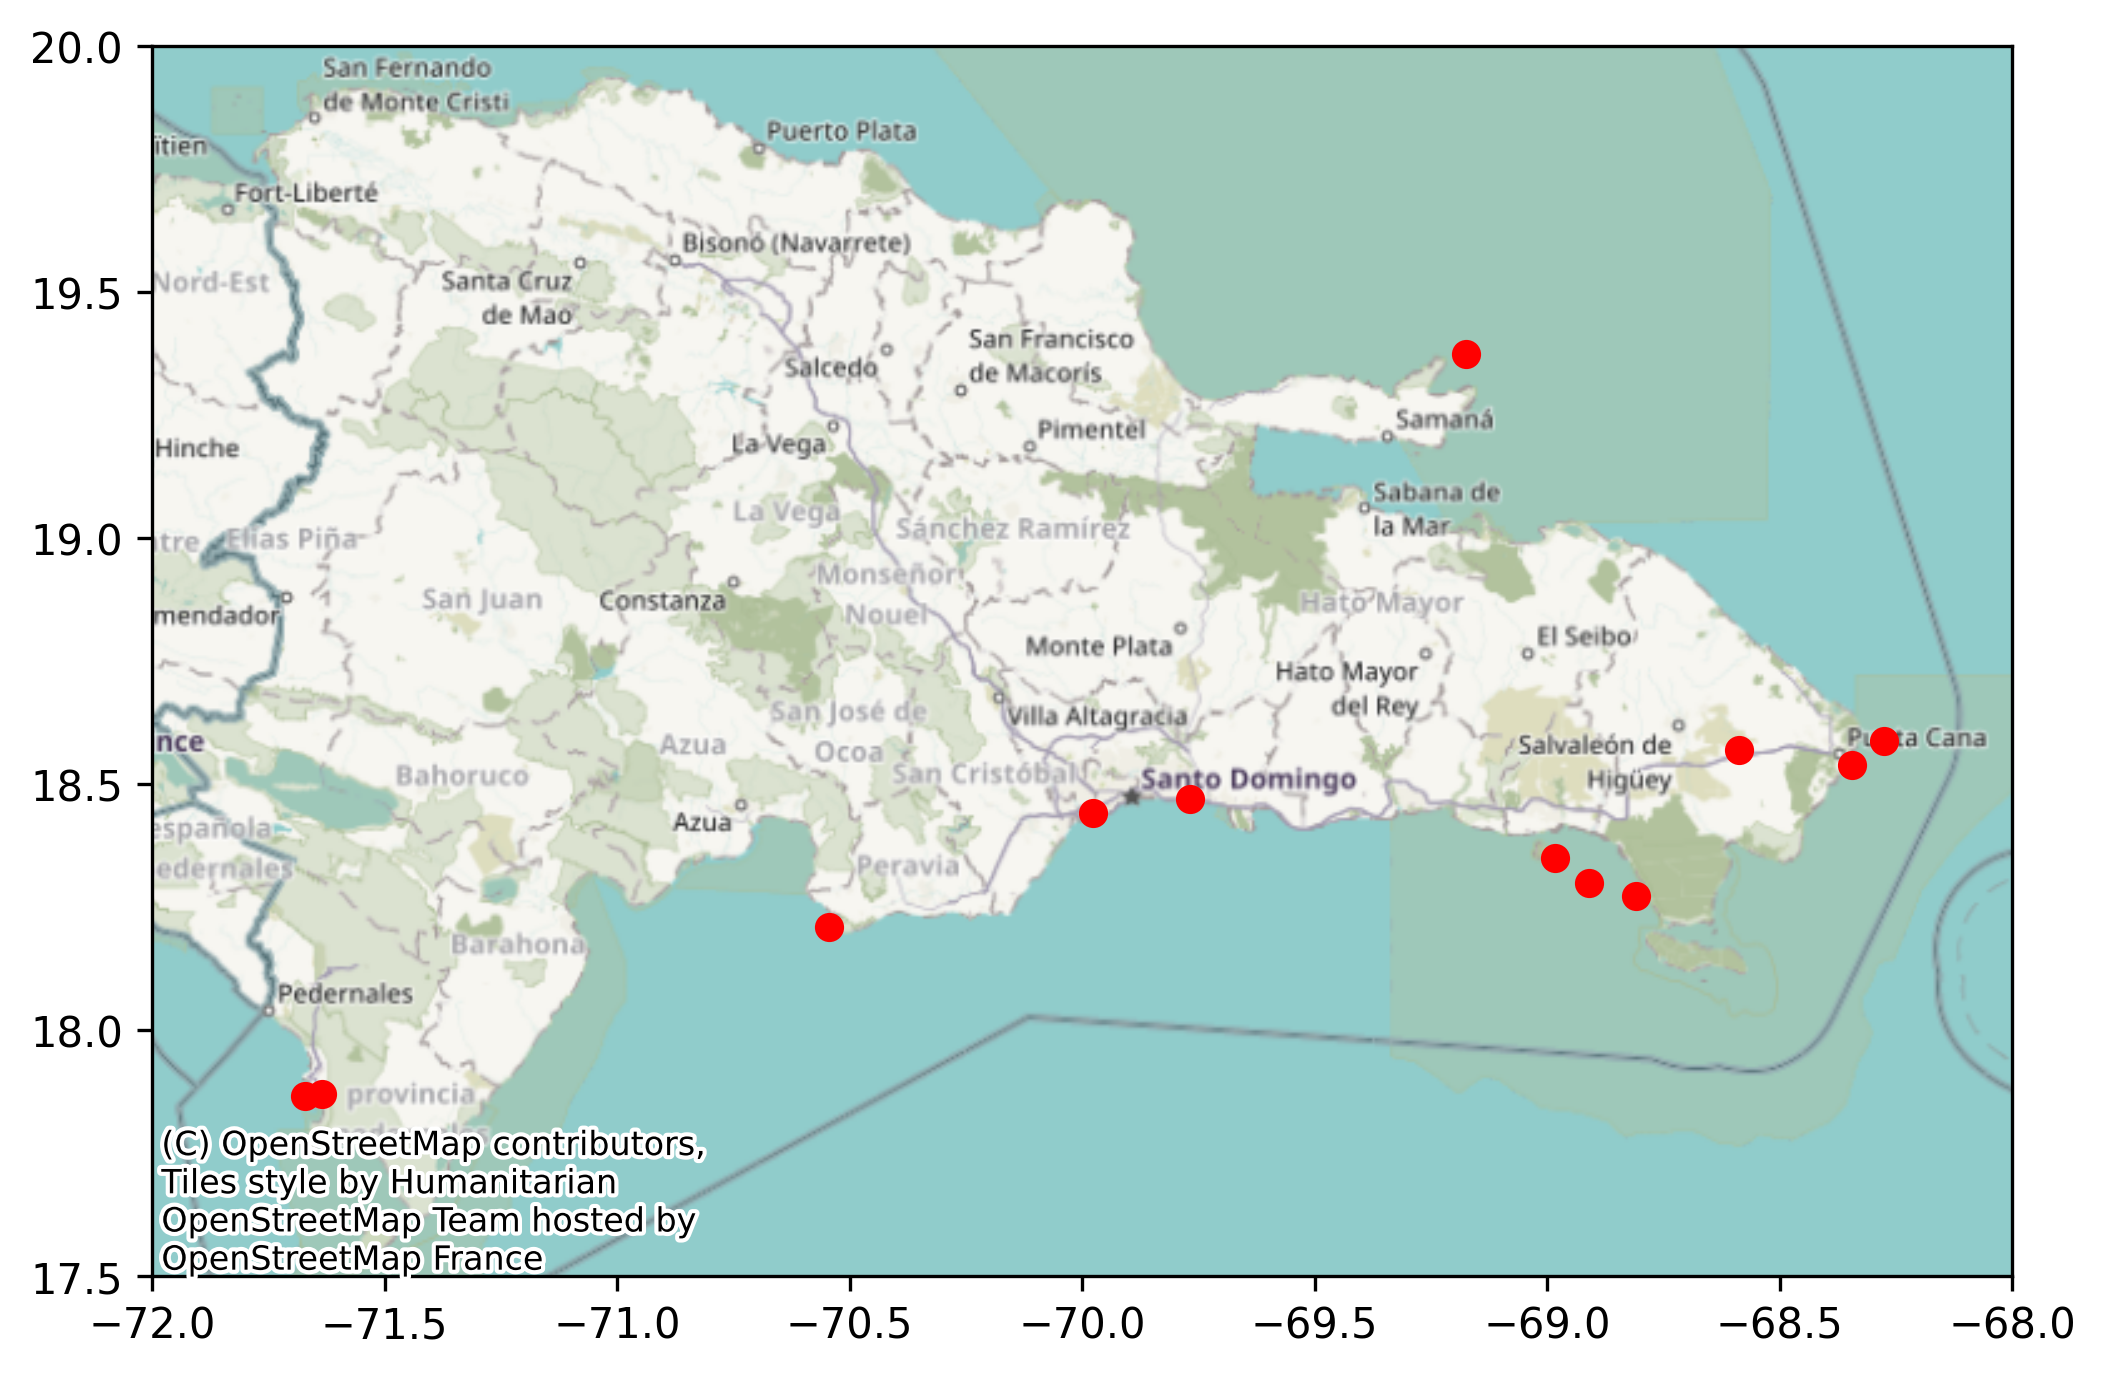Viewport: 2105px width, 1377px height.
Task: Click red dot just east of Santo Domingo label
Action: 1190,799
